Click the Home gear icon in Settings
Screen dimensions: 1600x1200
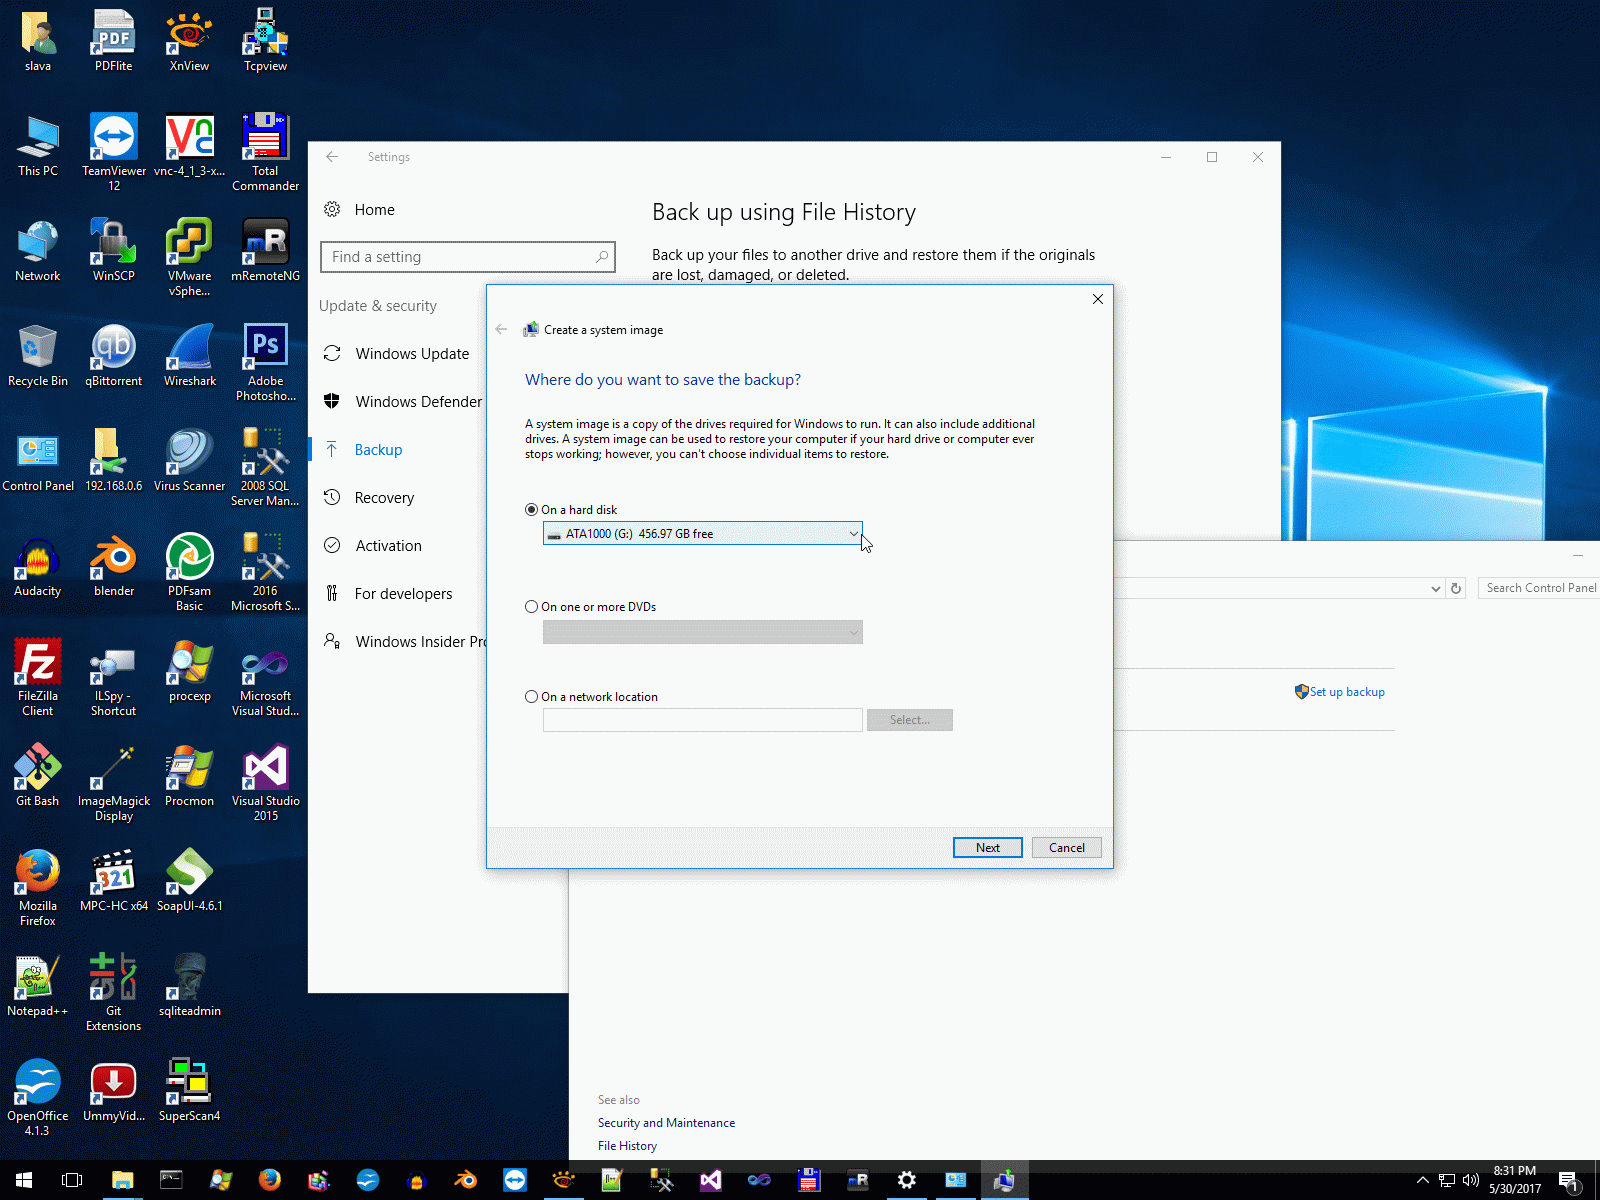[x=332, y=210]
